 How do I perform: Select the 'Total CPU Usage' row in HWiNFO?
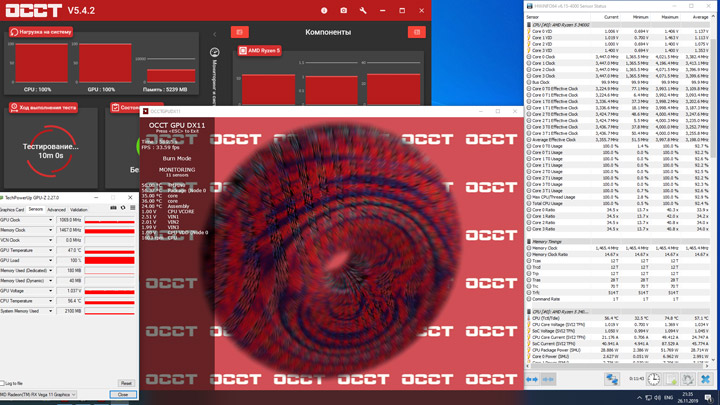[618, 203]
